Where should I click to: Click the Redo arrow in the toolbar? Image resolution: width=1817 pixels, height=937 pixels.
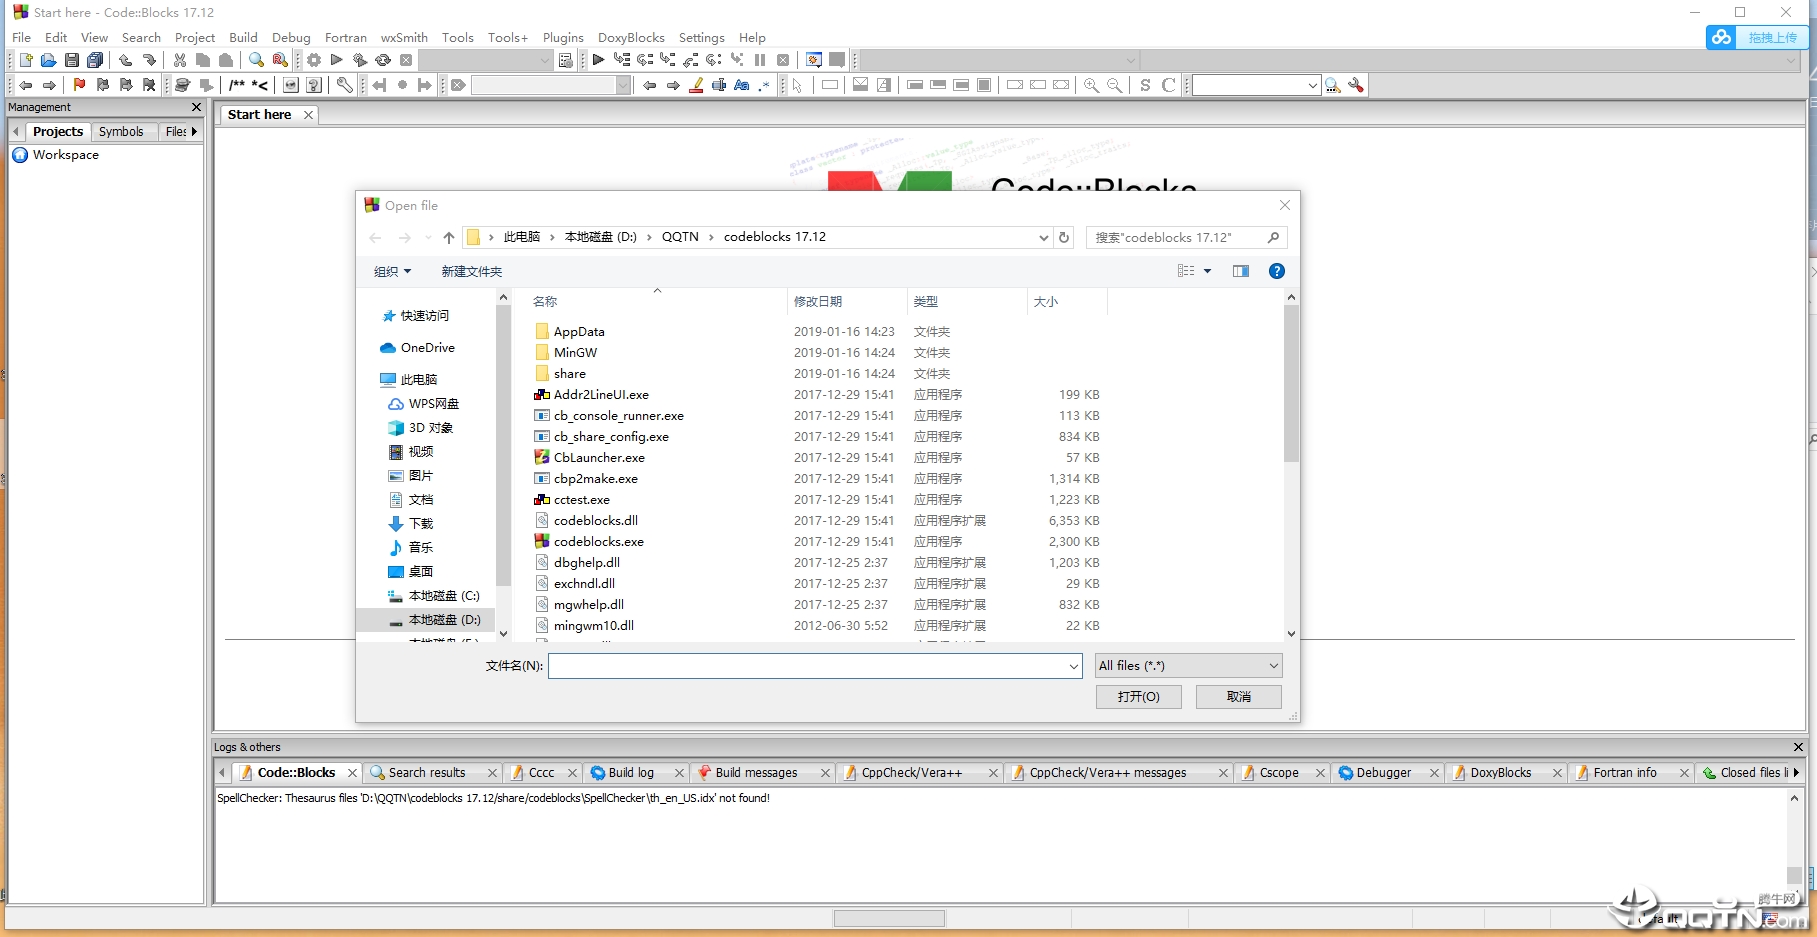tap(149, 60)
